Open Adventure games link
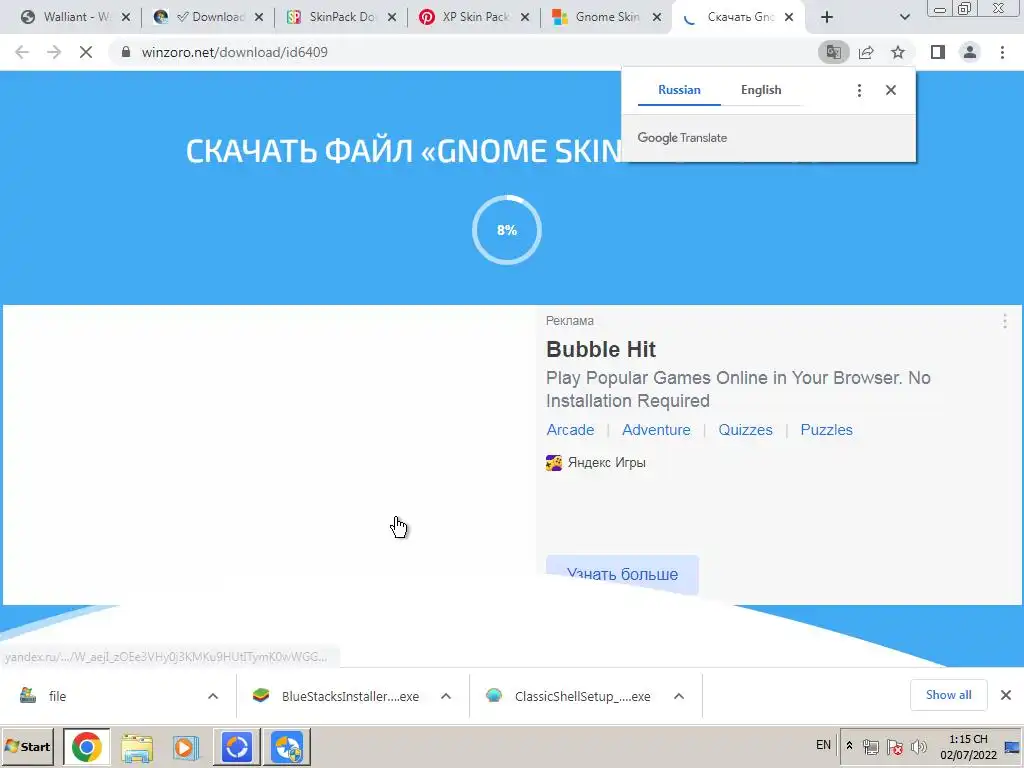1024x768 pixels. 656,430
